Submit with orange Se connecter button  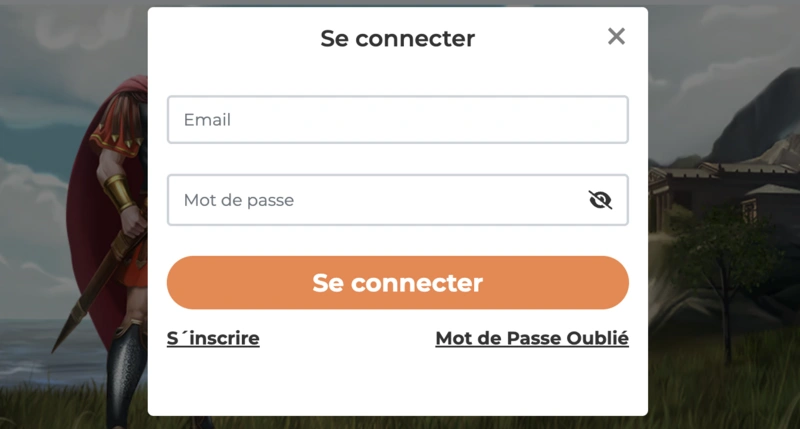pyautogui.click(x=397, y=283)
